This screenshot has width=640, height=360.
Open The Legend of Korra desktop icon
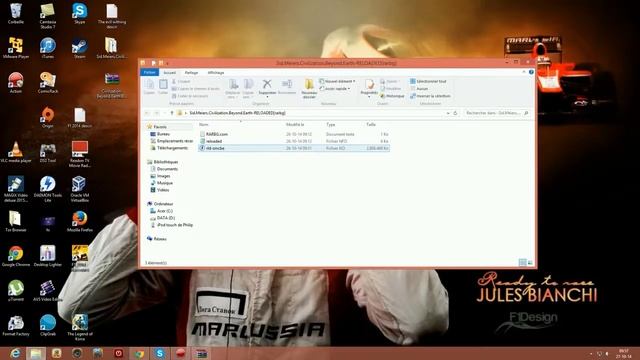(x=80, y=328)
